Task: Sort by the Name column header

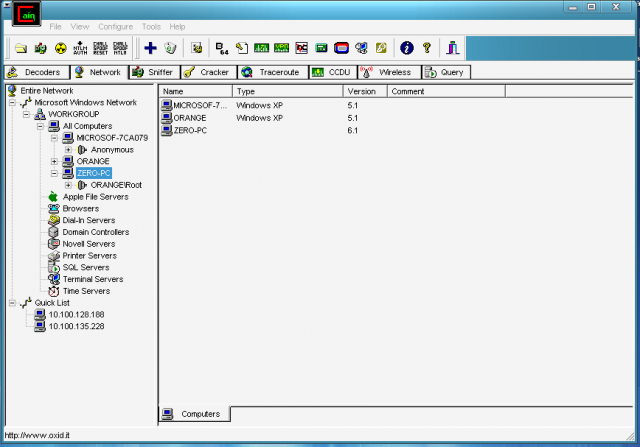Action: pyautogui.click(x=196, y=91)
